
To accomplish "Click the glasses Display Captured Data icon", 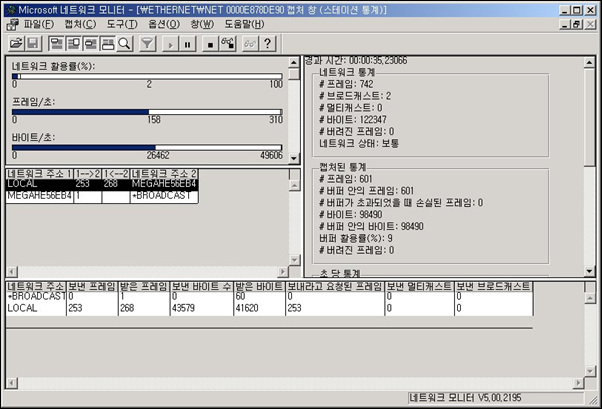I will tap(250, 43).
